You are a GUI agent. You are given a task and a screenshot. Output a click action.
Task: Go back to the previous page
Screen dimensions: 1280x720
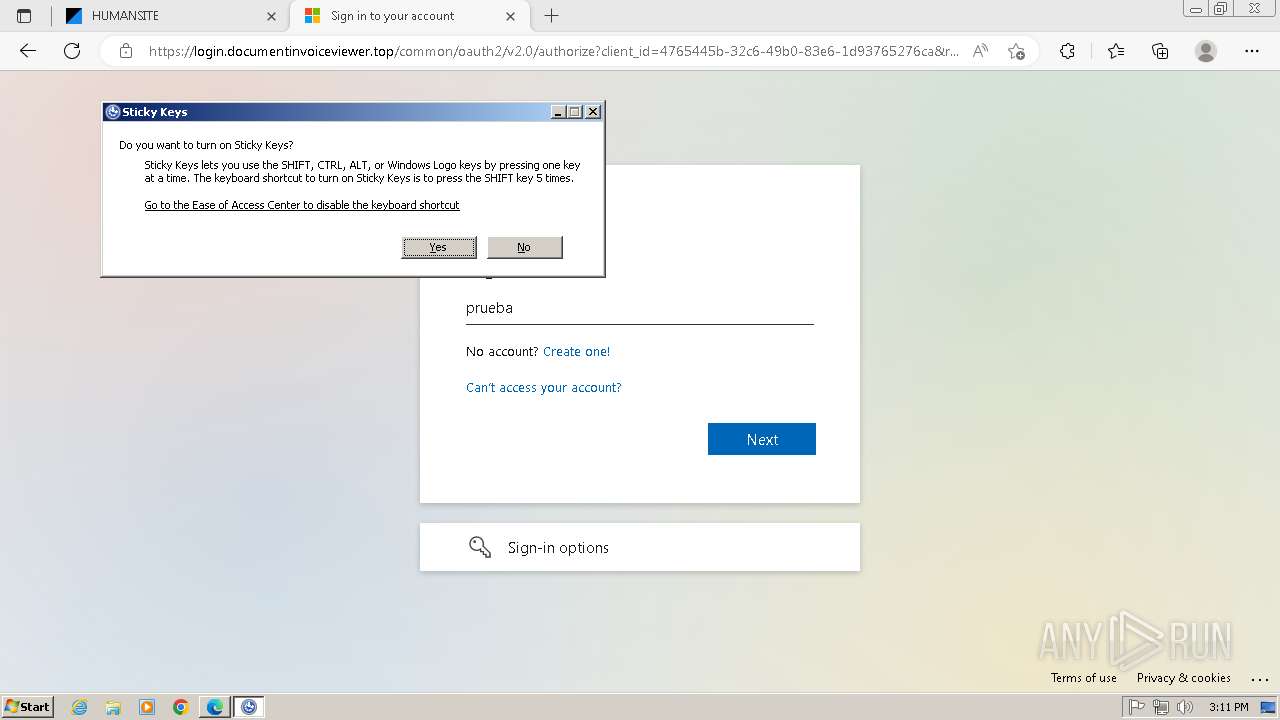(28, 51)
